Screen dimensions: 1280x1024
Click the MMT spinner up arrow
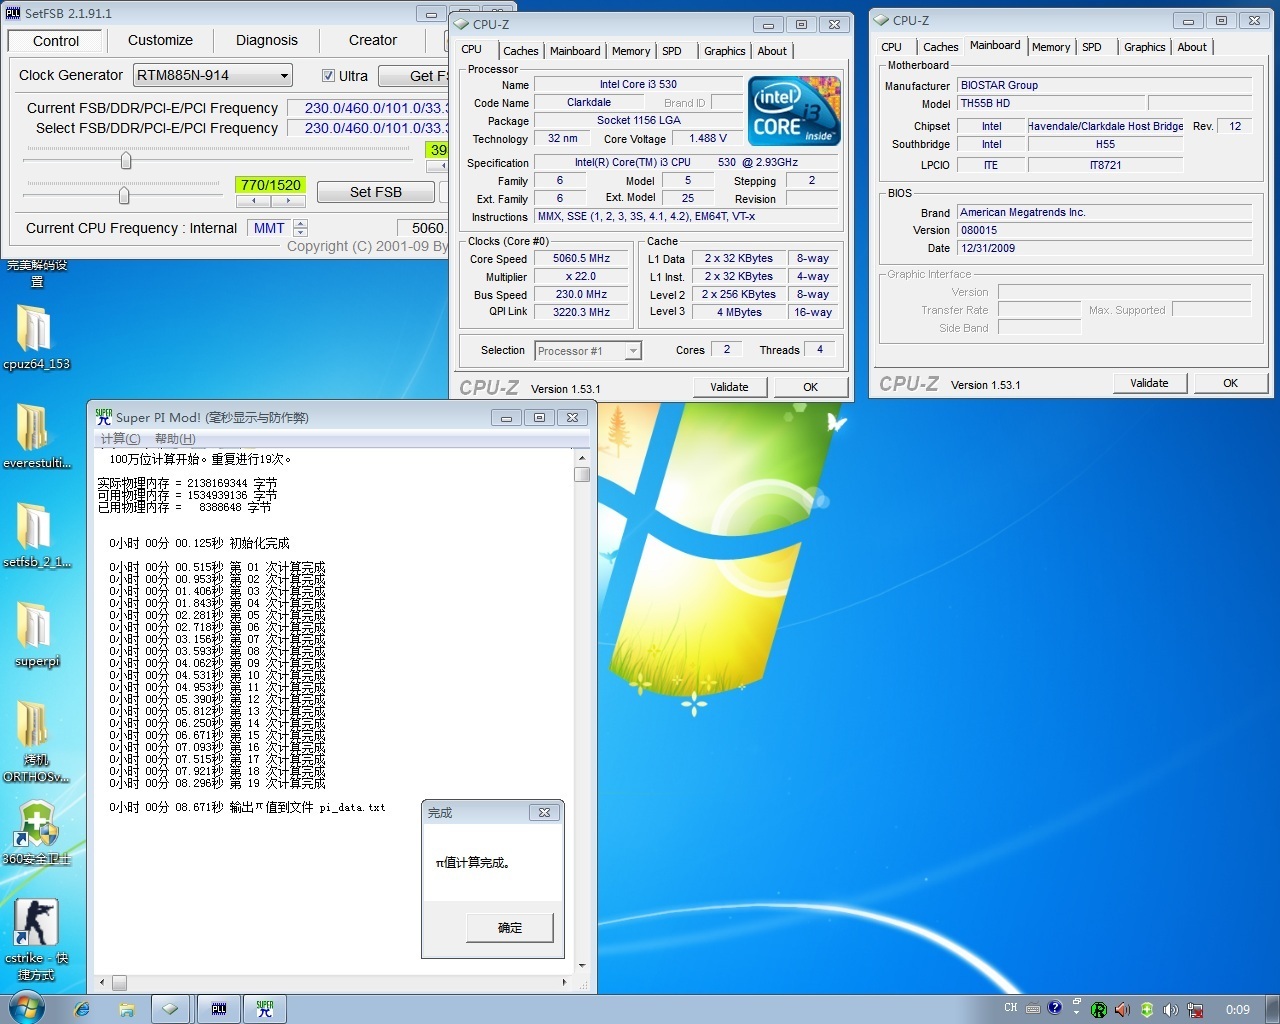(301, 223)
